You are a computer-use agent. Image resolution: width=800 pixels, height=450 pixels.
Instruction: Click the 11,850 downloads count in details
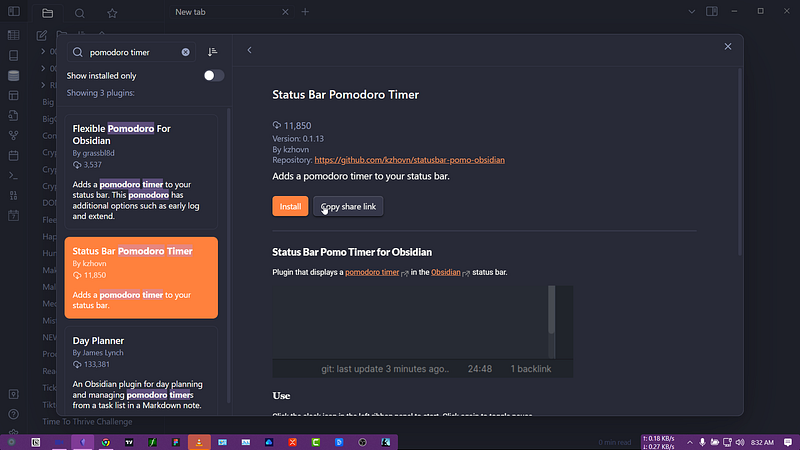[x=292, y=126]
